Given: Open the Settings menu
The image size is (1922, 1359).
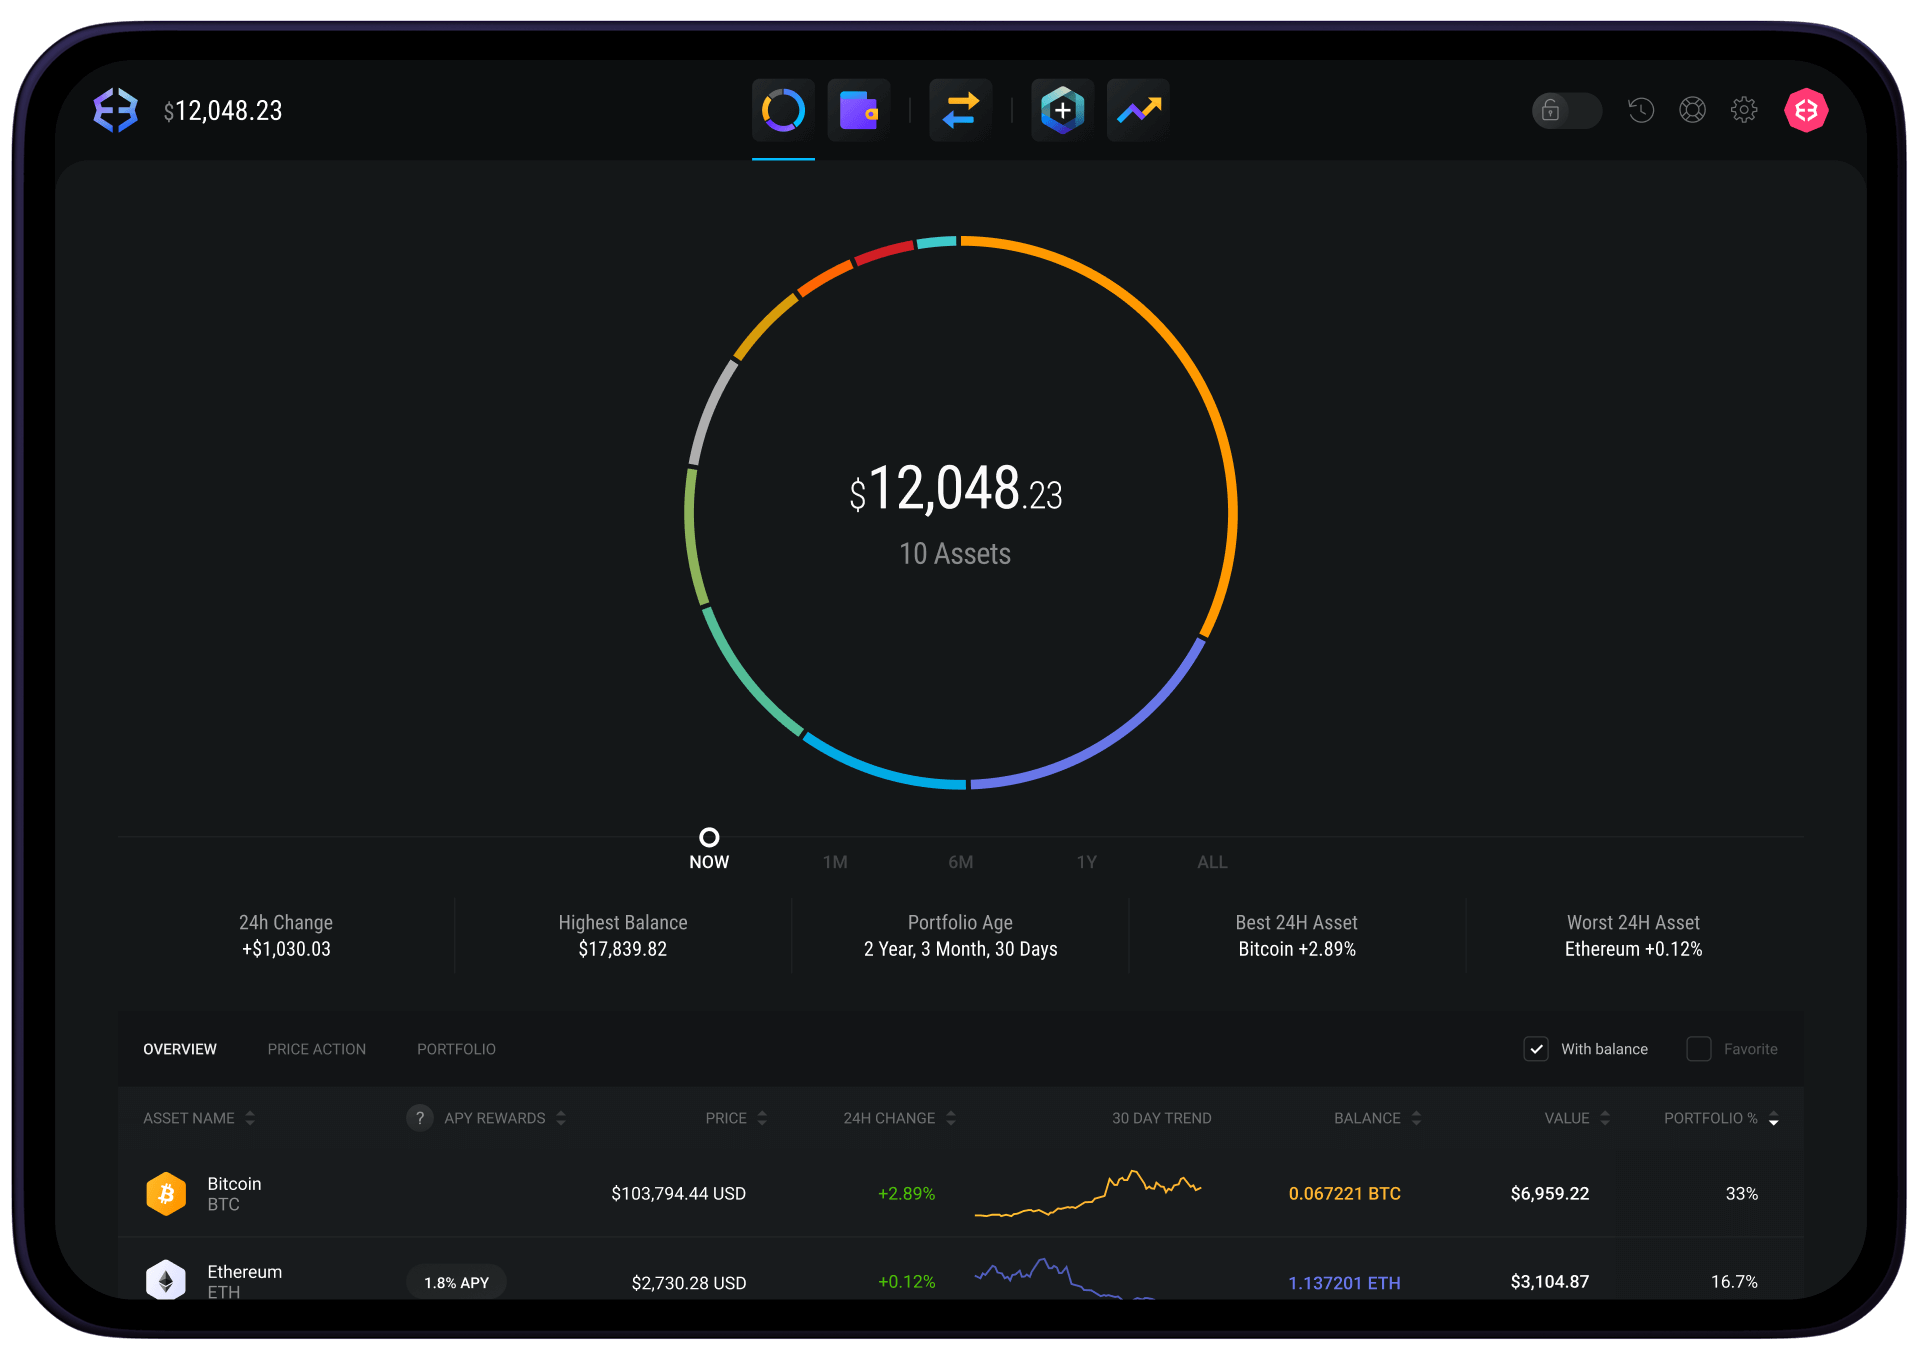Looking at the screenshot, I should (x=1745, y=110).
